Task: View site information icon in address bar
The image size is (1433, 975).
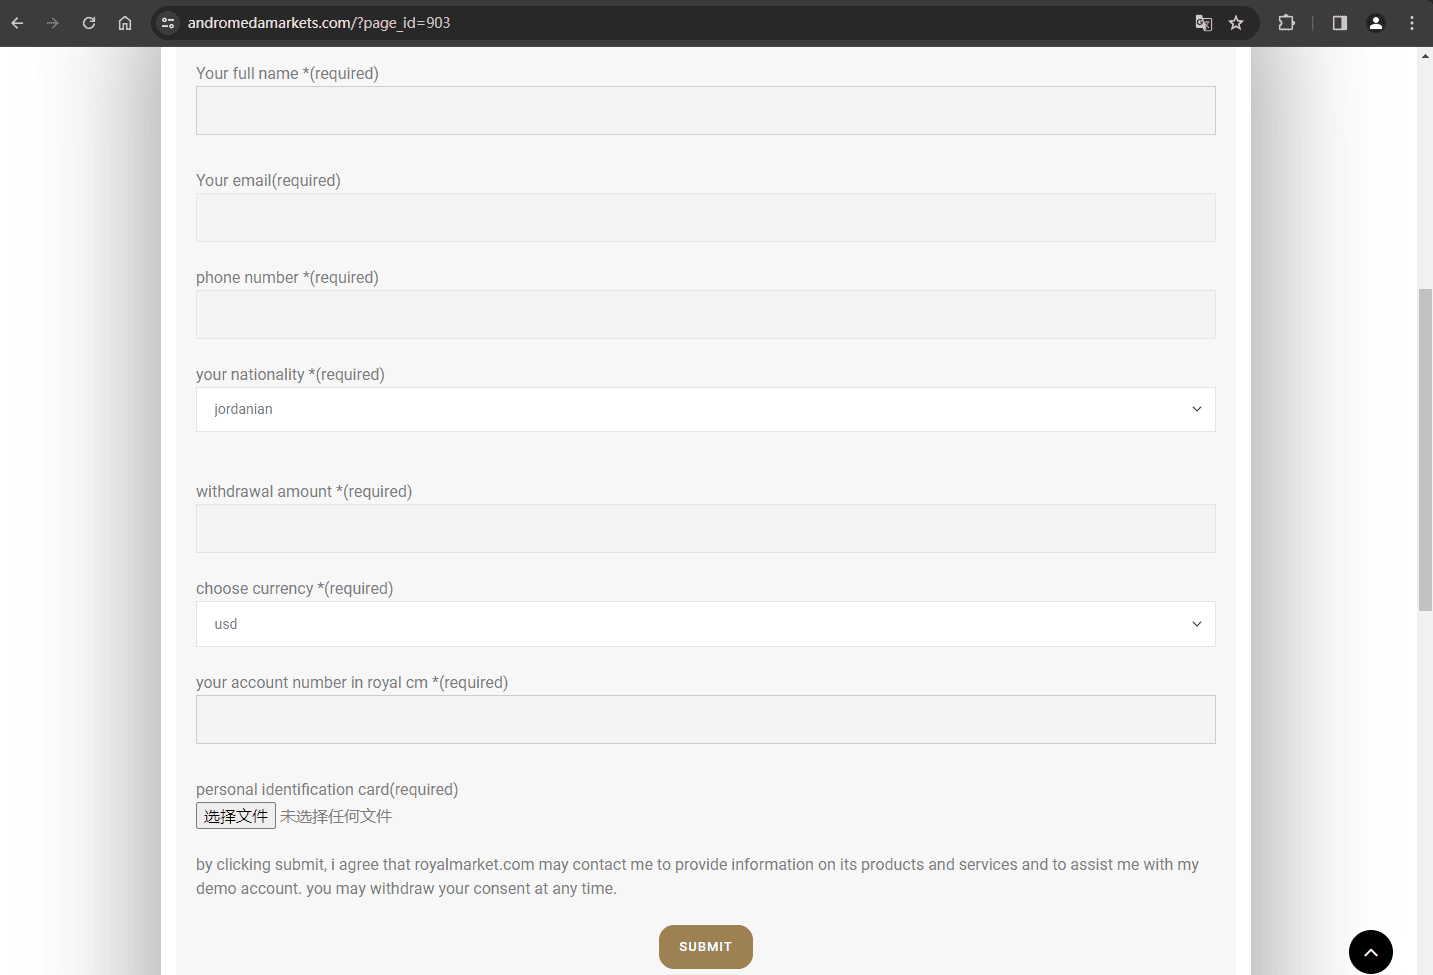Action: point(168,23)
